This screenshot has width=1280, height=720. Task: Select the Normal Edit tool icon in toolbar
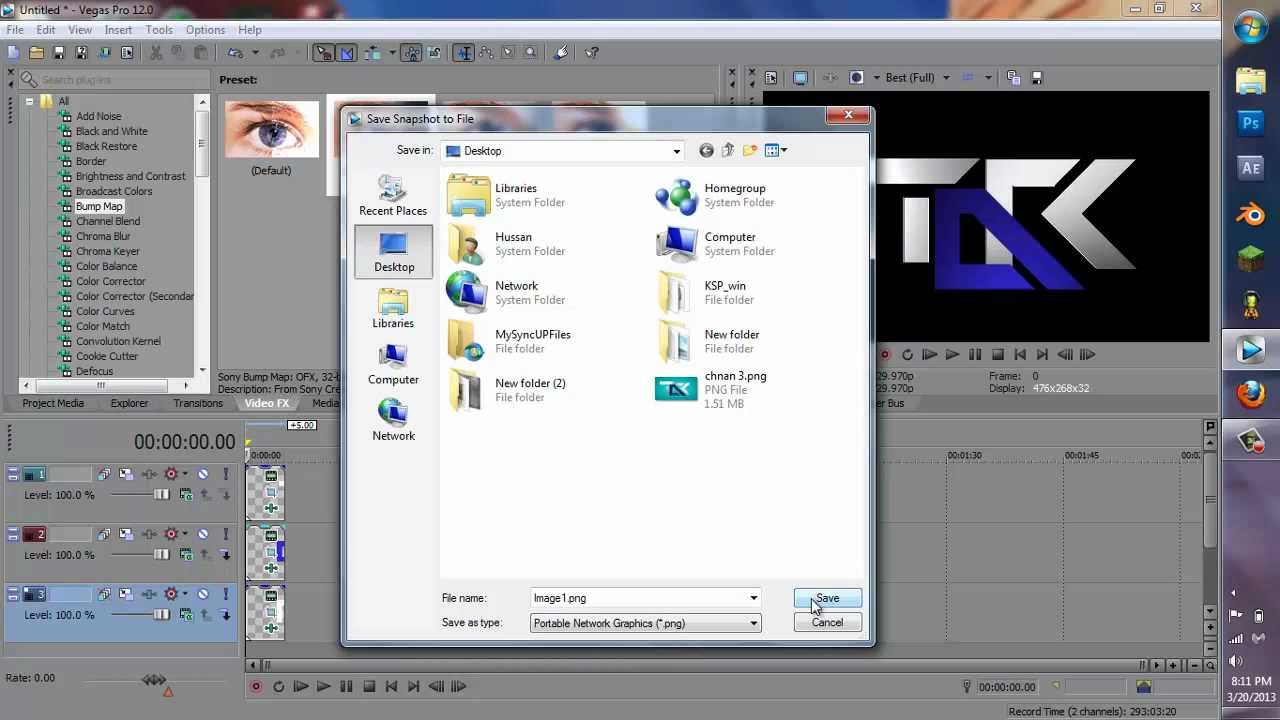(x=463, y=52)
